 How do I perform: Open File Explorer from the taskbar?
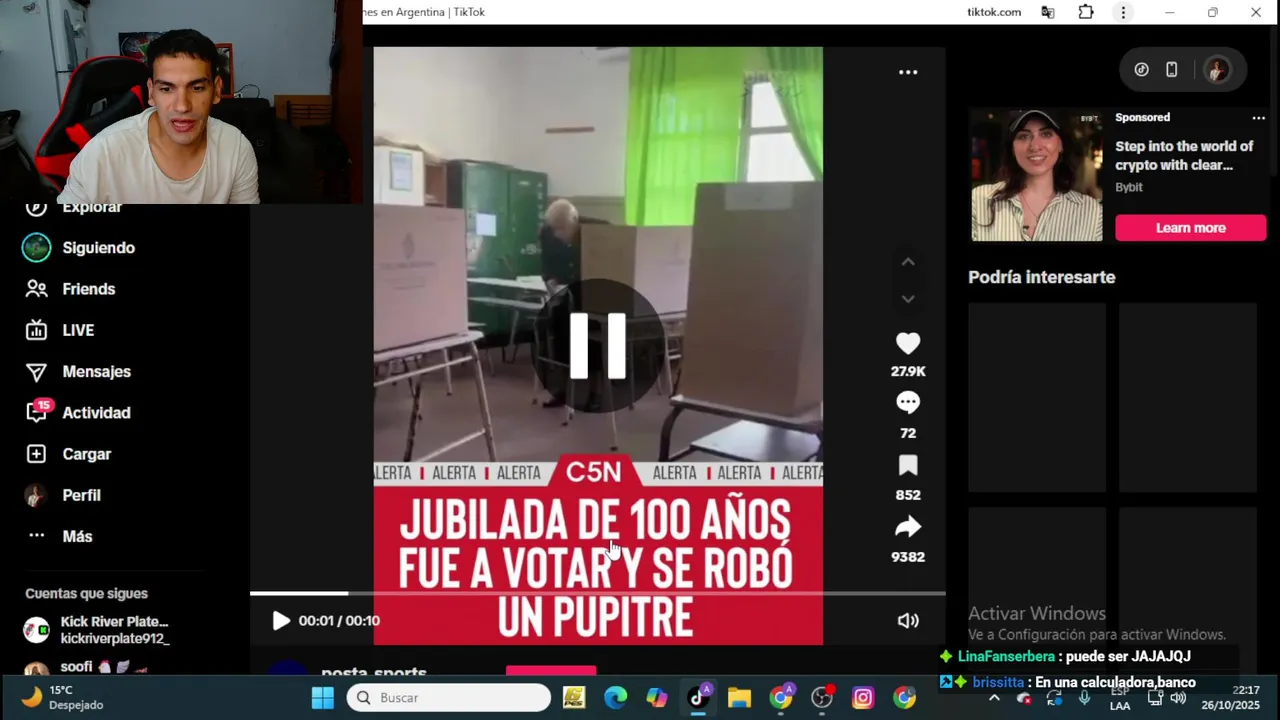[739, 698]
